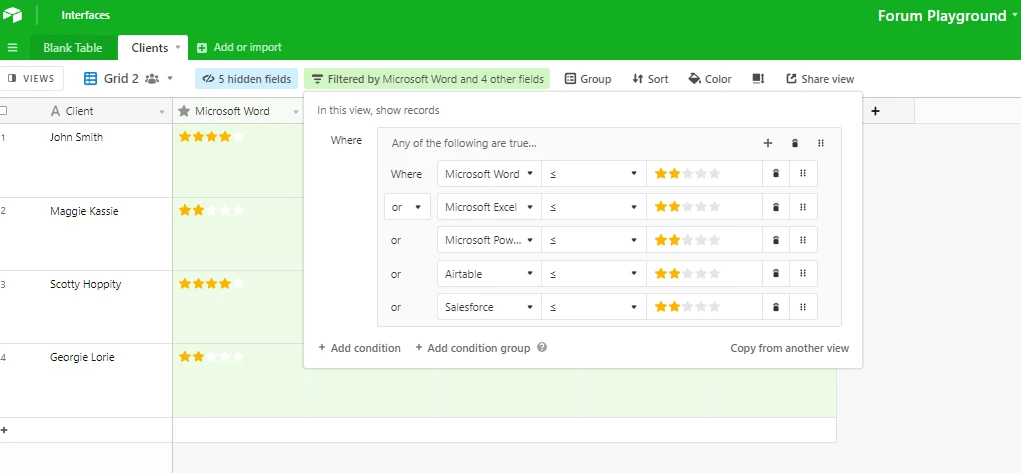Click Add or import
This screenshot has width=1021, height=473.
240,48
